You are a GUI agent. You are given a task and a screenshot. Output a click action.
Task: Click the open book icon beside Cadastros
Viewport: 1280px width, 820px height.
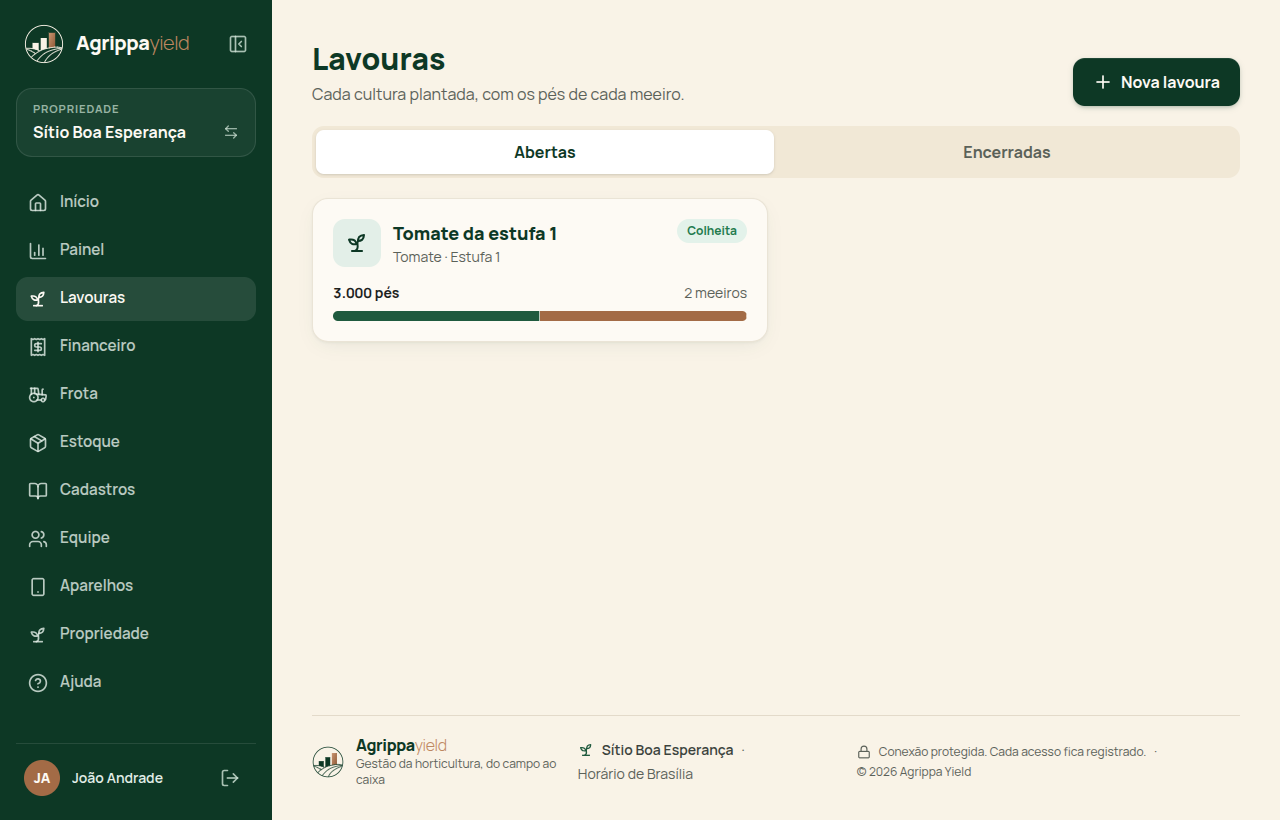click(x=38, y=490)
